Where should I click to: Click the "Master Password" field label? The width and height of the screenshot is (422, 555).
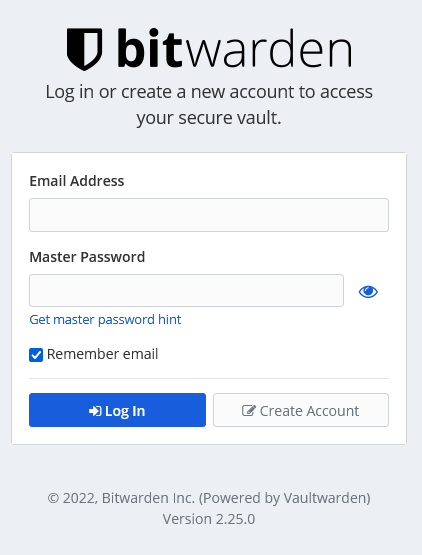(87, 257)
